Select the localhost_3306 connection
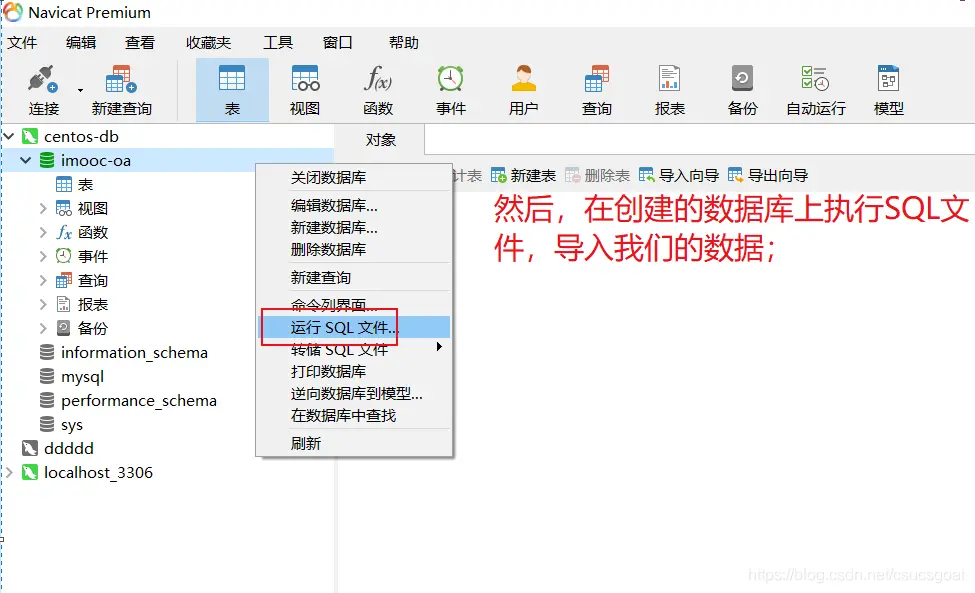 [98, 472]
